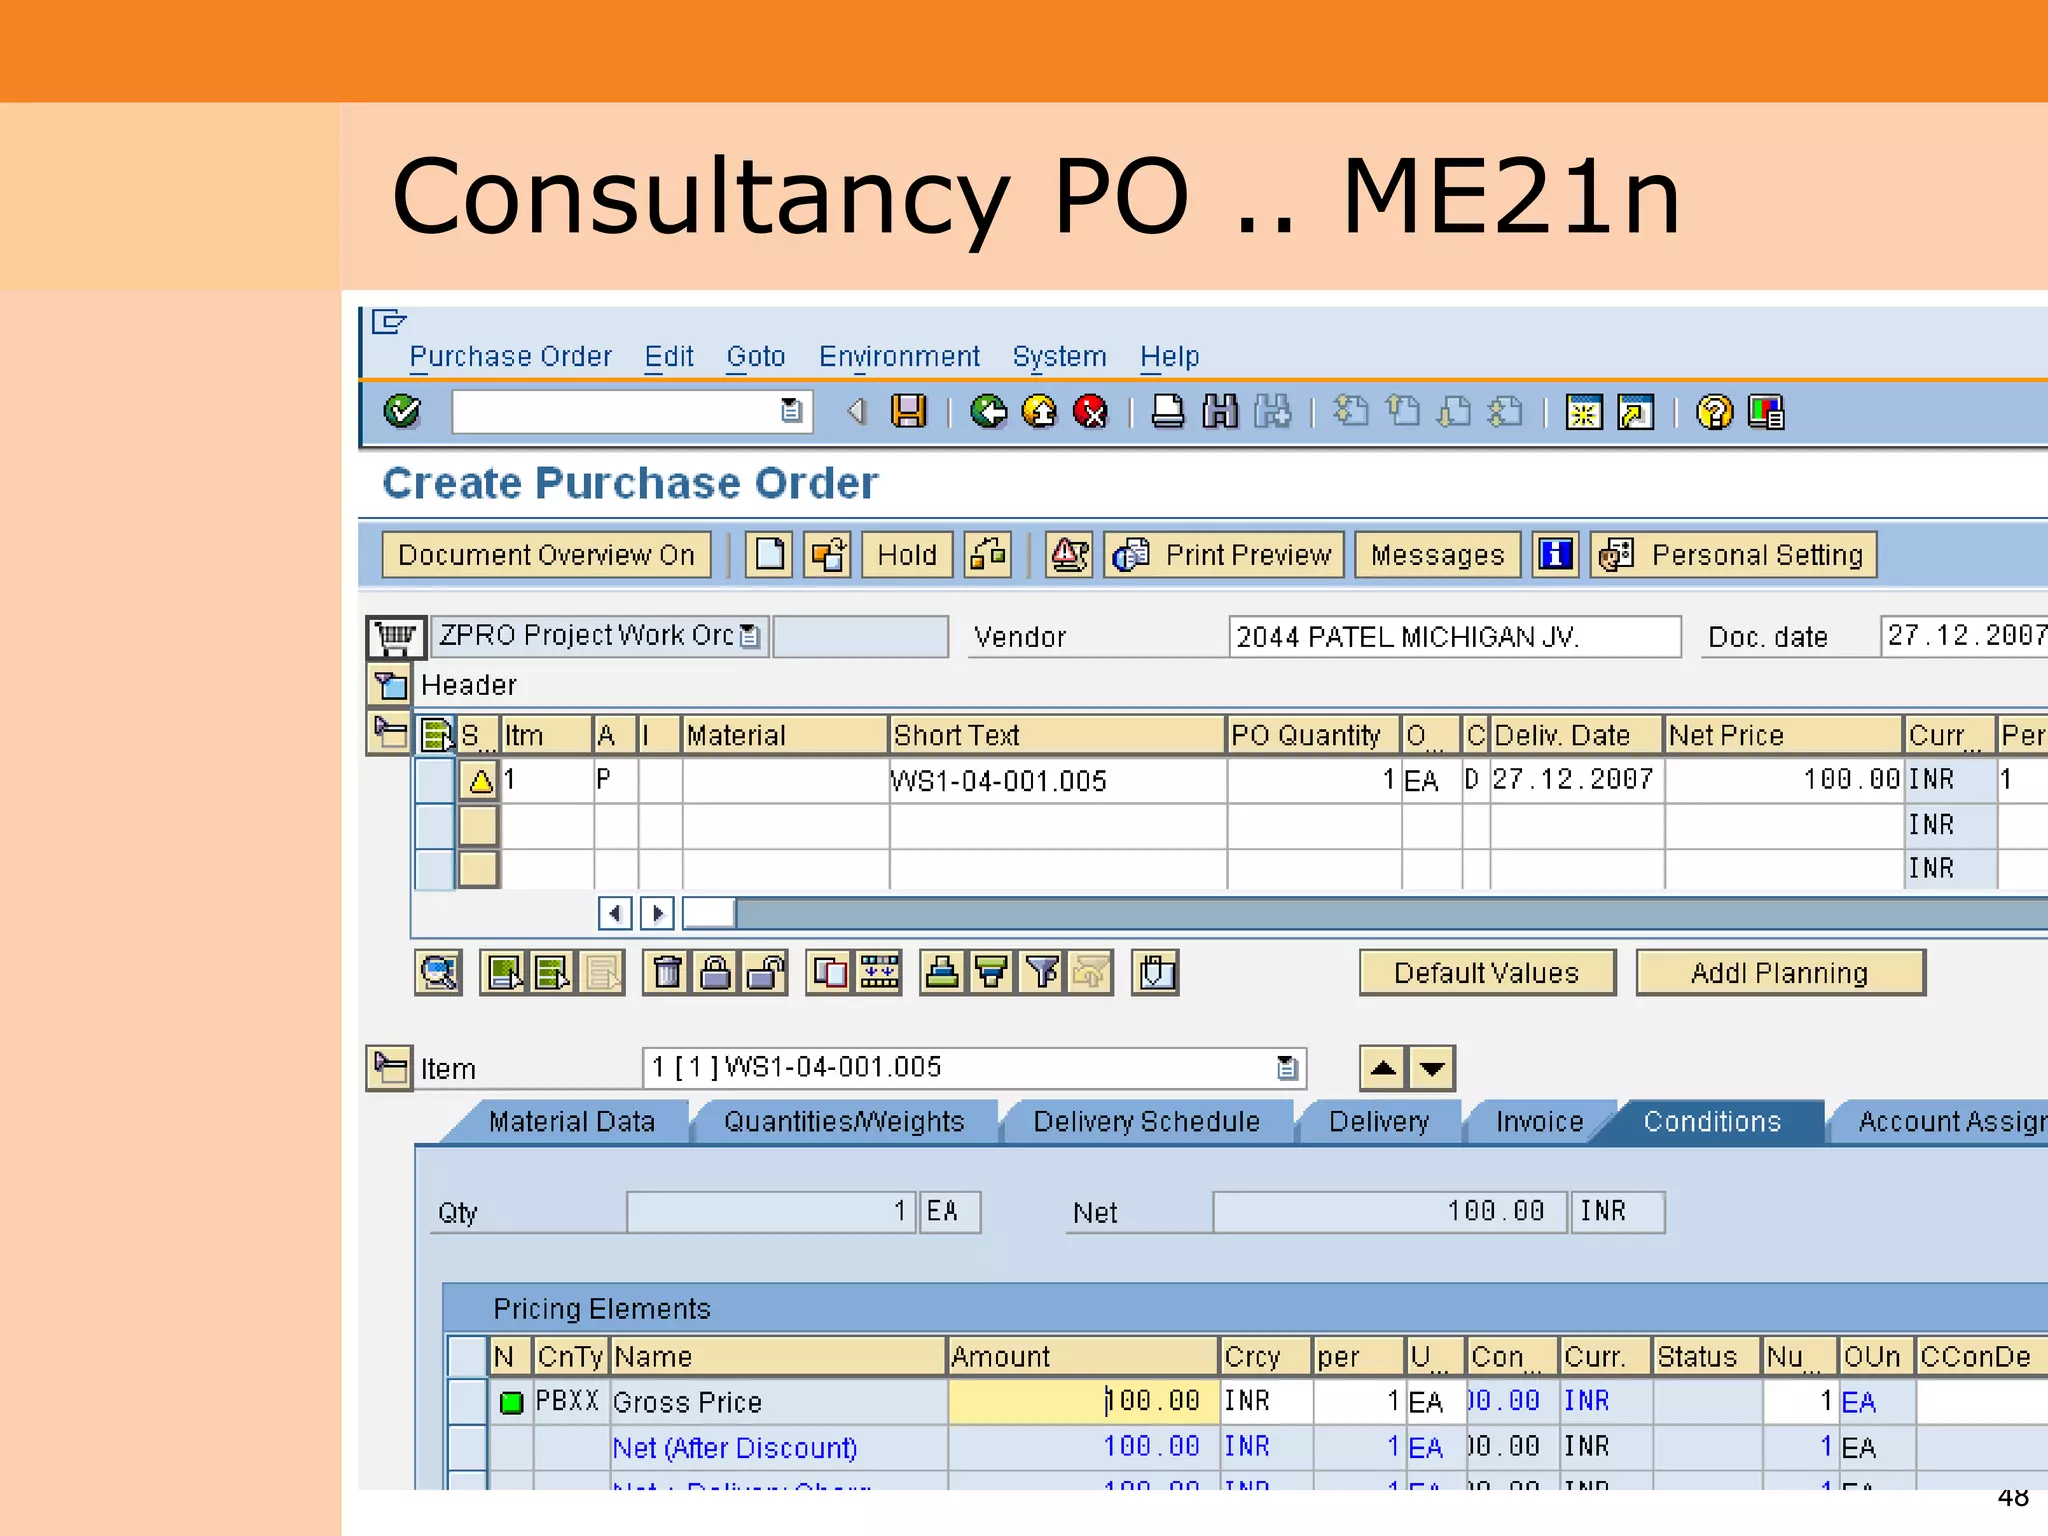Click the Default Values button
The height and width of the screenshot is (1536, 2048).
(1486, 972)
